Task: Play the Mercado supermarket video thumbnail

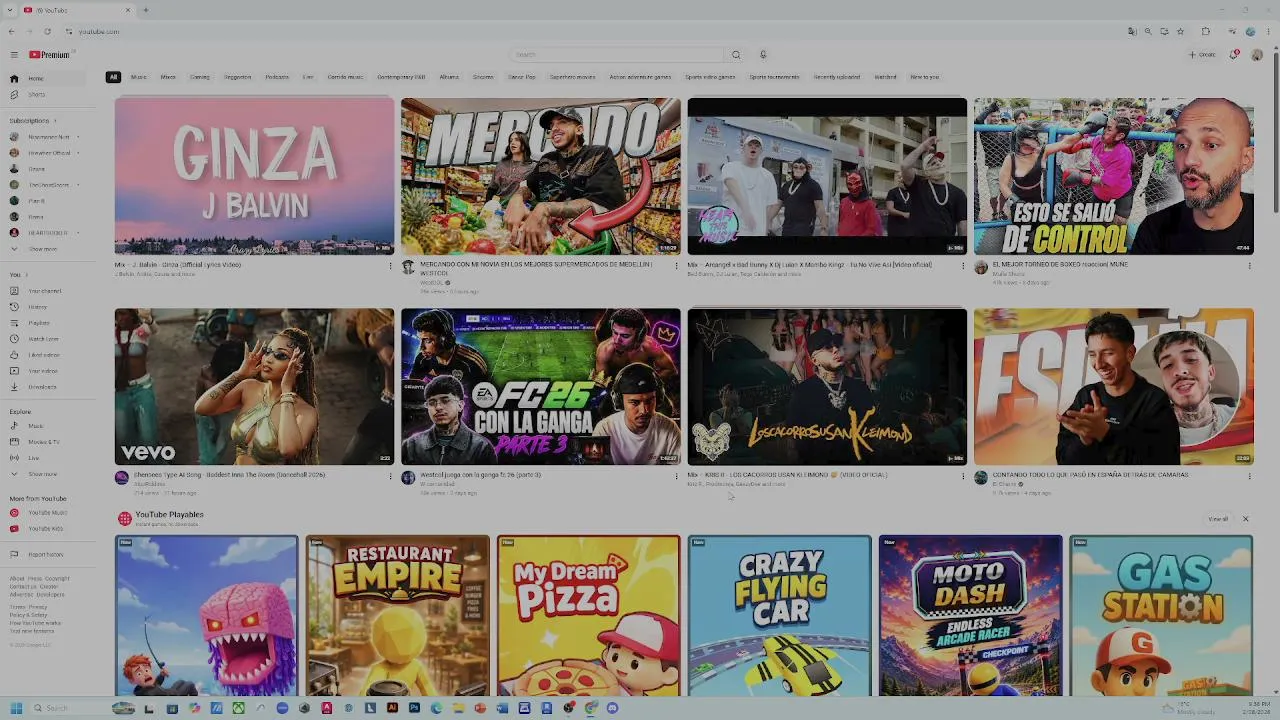Action: 540,176
